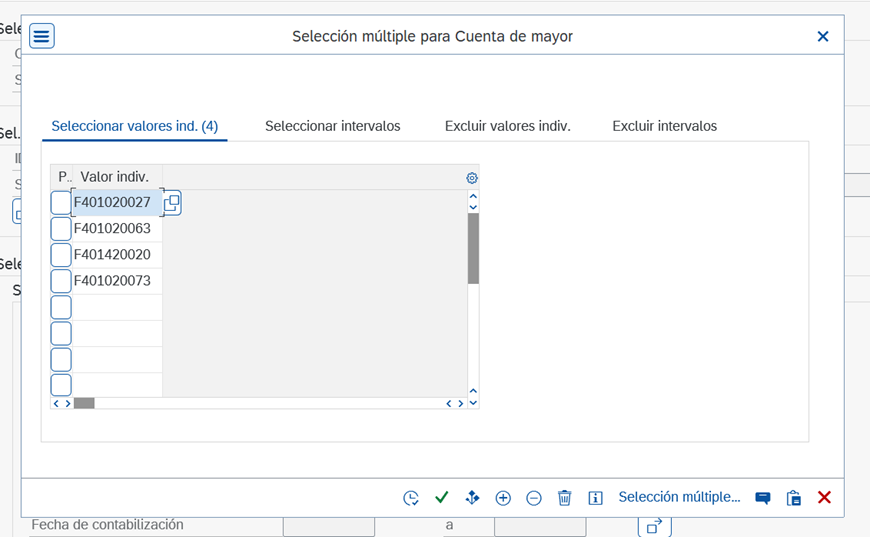
Task: Open the check entries clock icon
Action: [411, 498]
